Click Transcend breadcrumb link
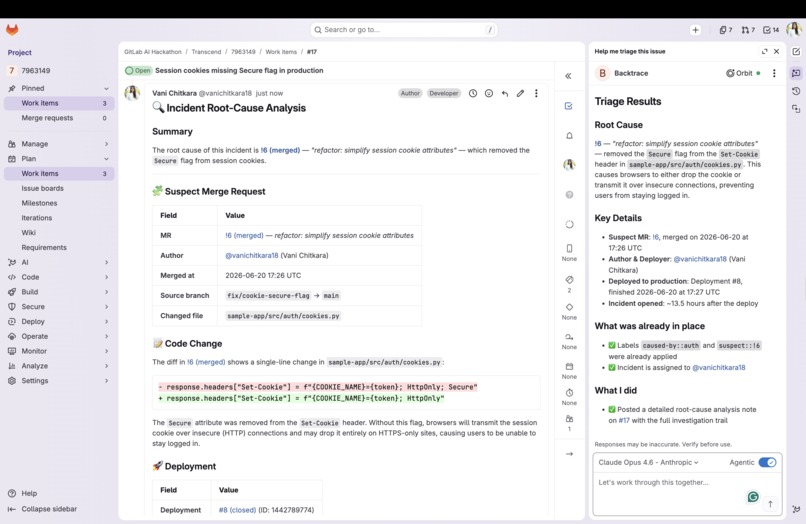 tap(206, 52)
